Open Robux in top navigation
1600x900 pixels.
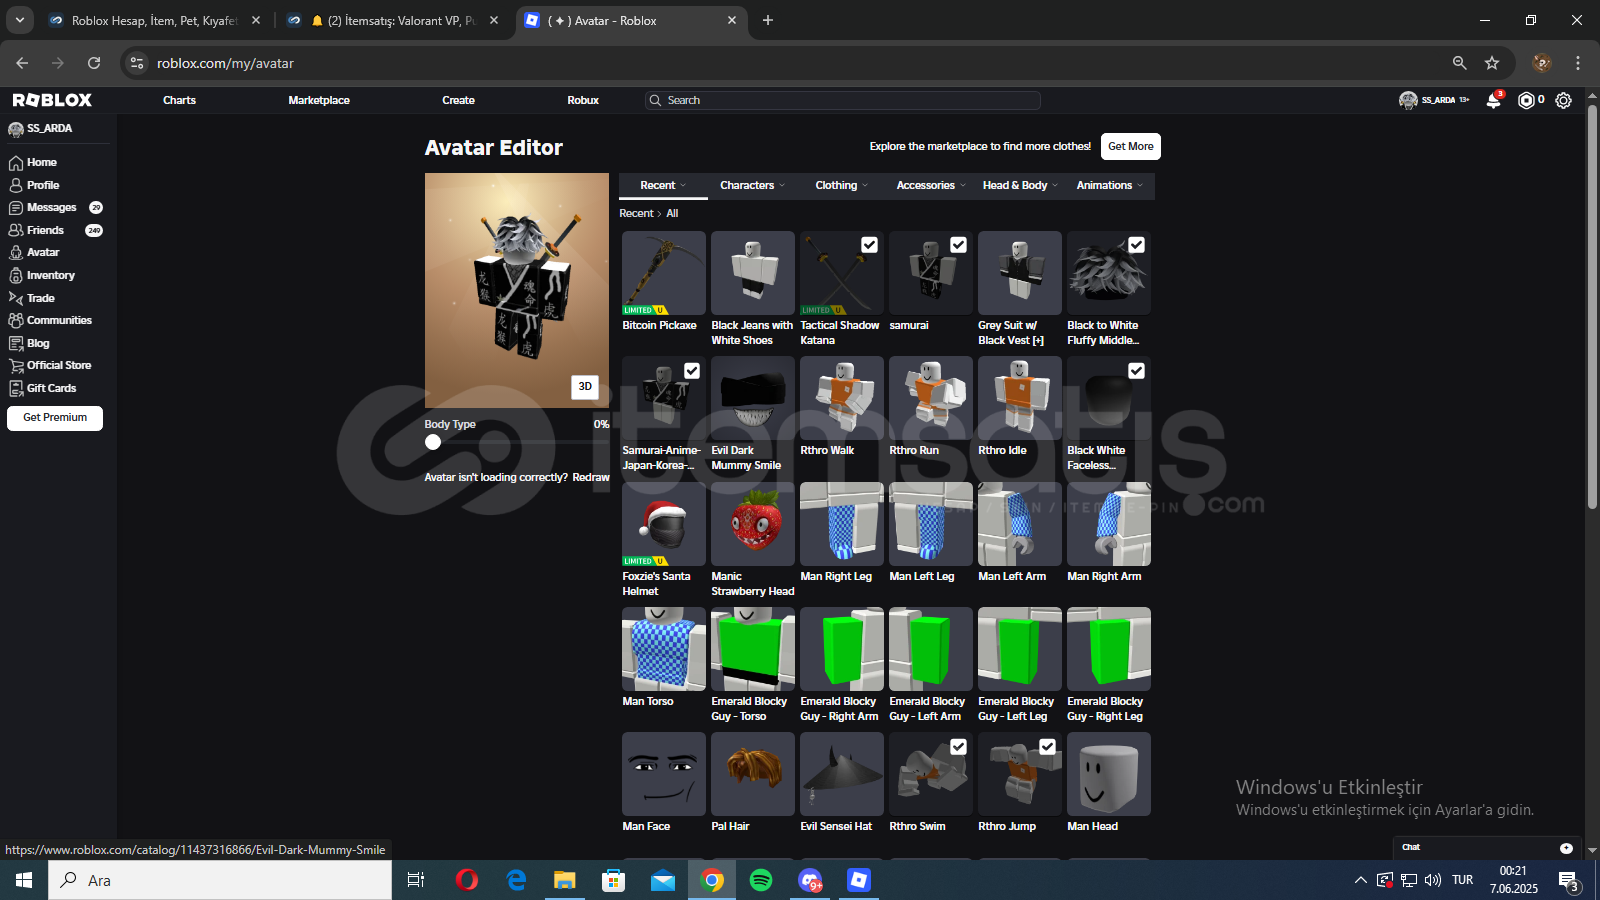[x=583, y=100]
